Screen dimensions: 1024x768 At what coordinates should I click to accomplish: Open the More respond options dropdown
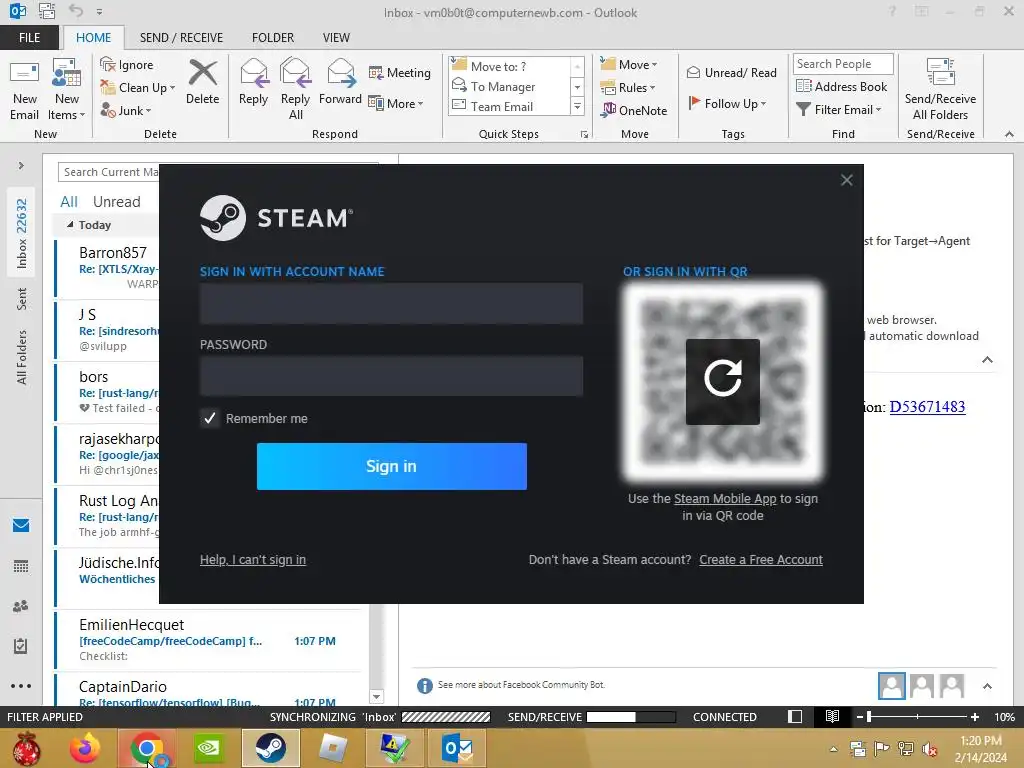pos(396,103)
